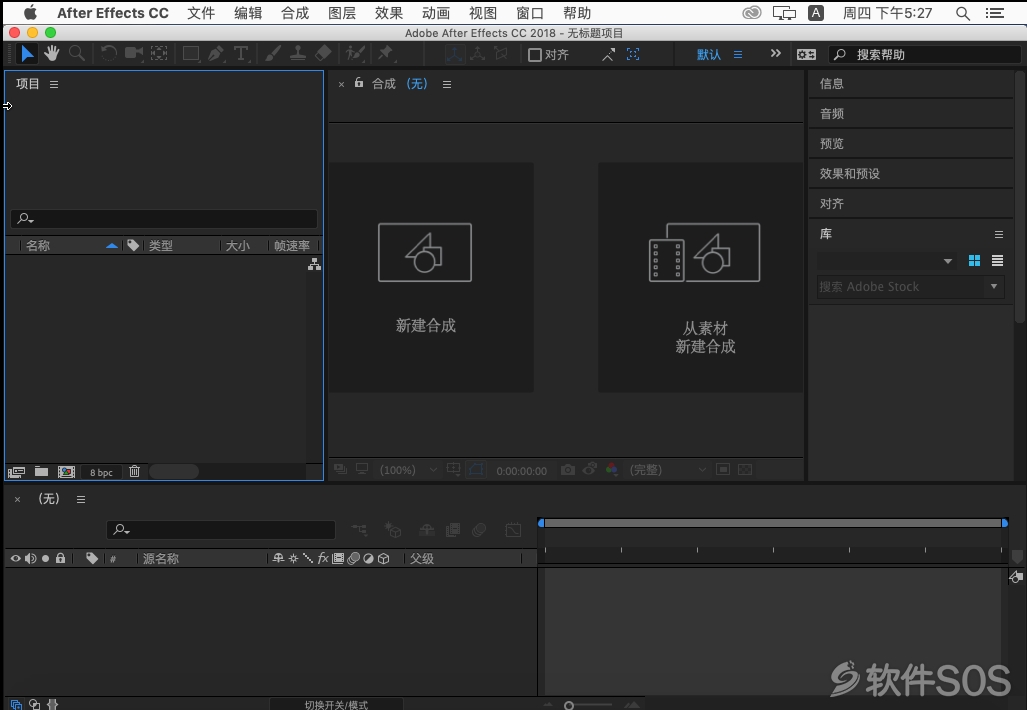Select the Roto Brush tool
Viewport: 1027px width, 710px height.
[x=355, y=54]
